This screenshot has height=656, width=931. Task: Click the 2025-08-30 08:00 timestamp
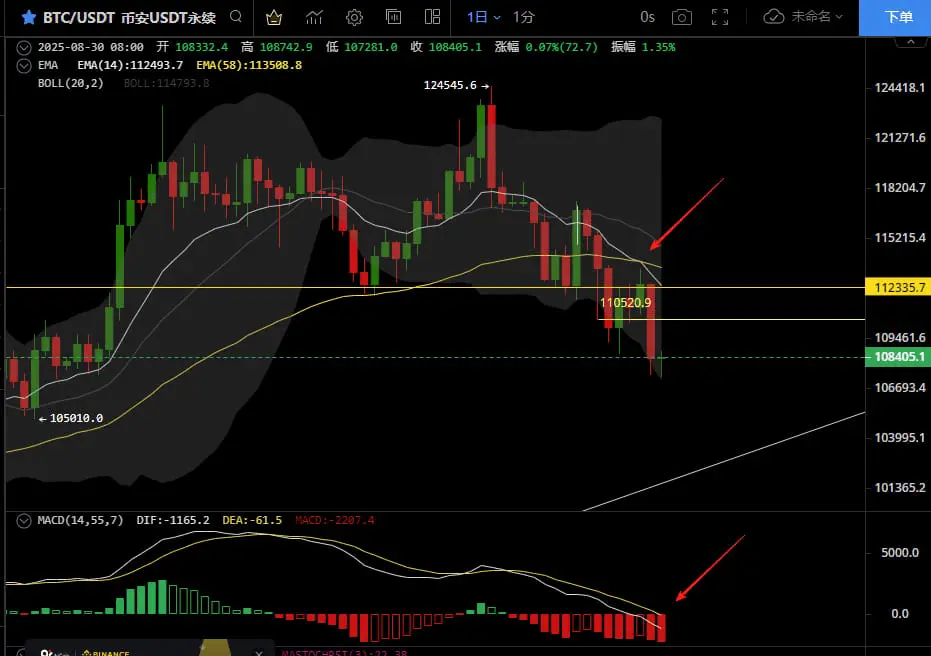click(91, 47)
